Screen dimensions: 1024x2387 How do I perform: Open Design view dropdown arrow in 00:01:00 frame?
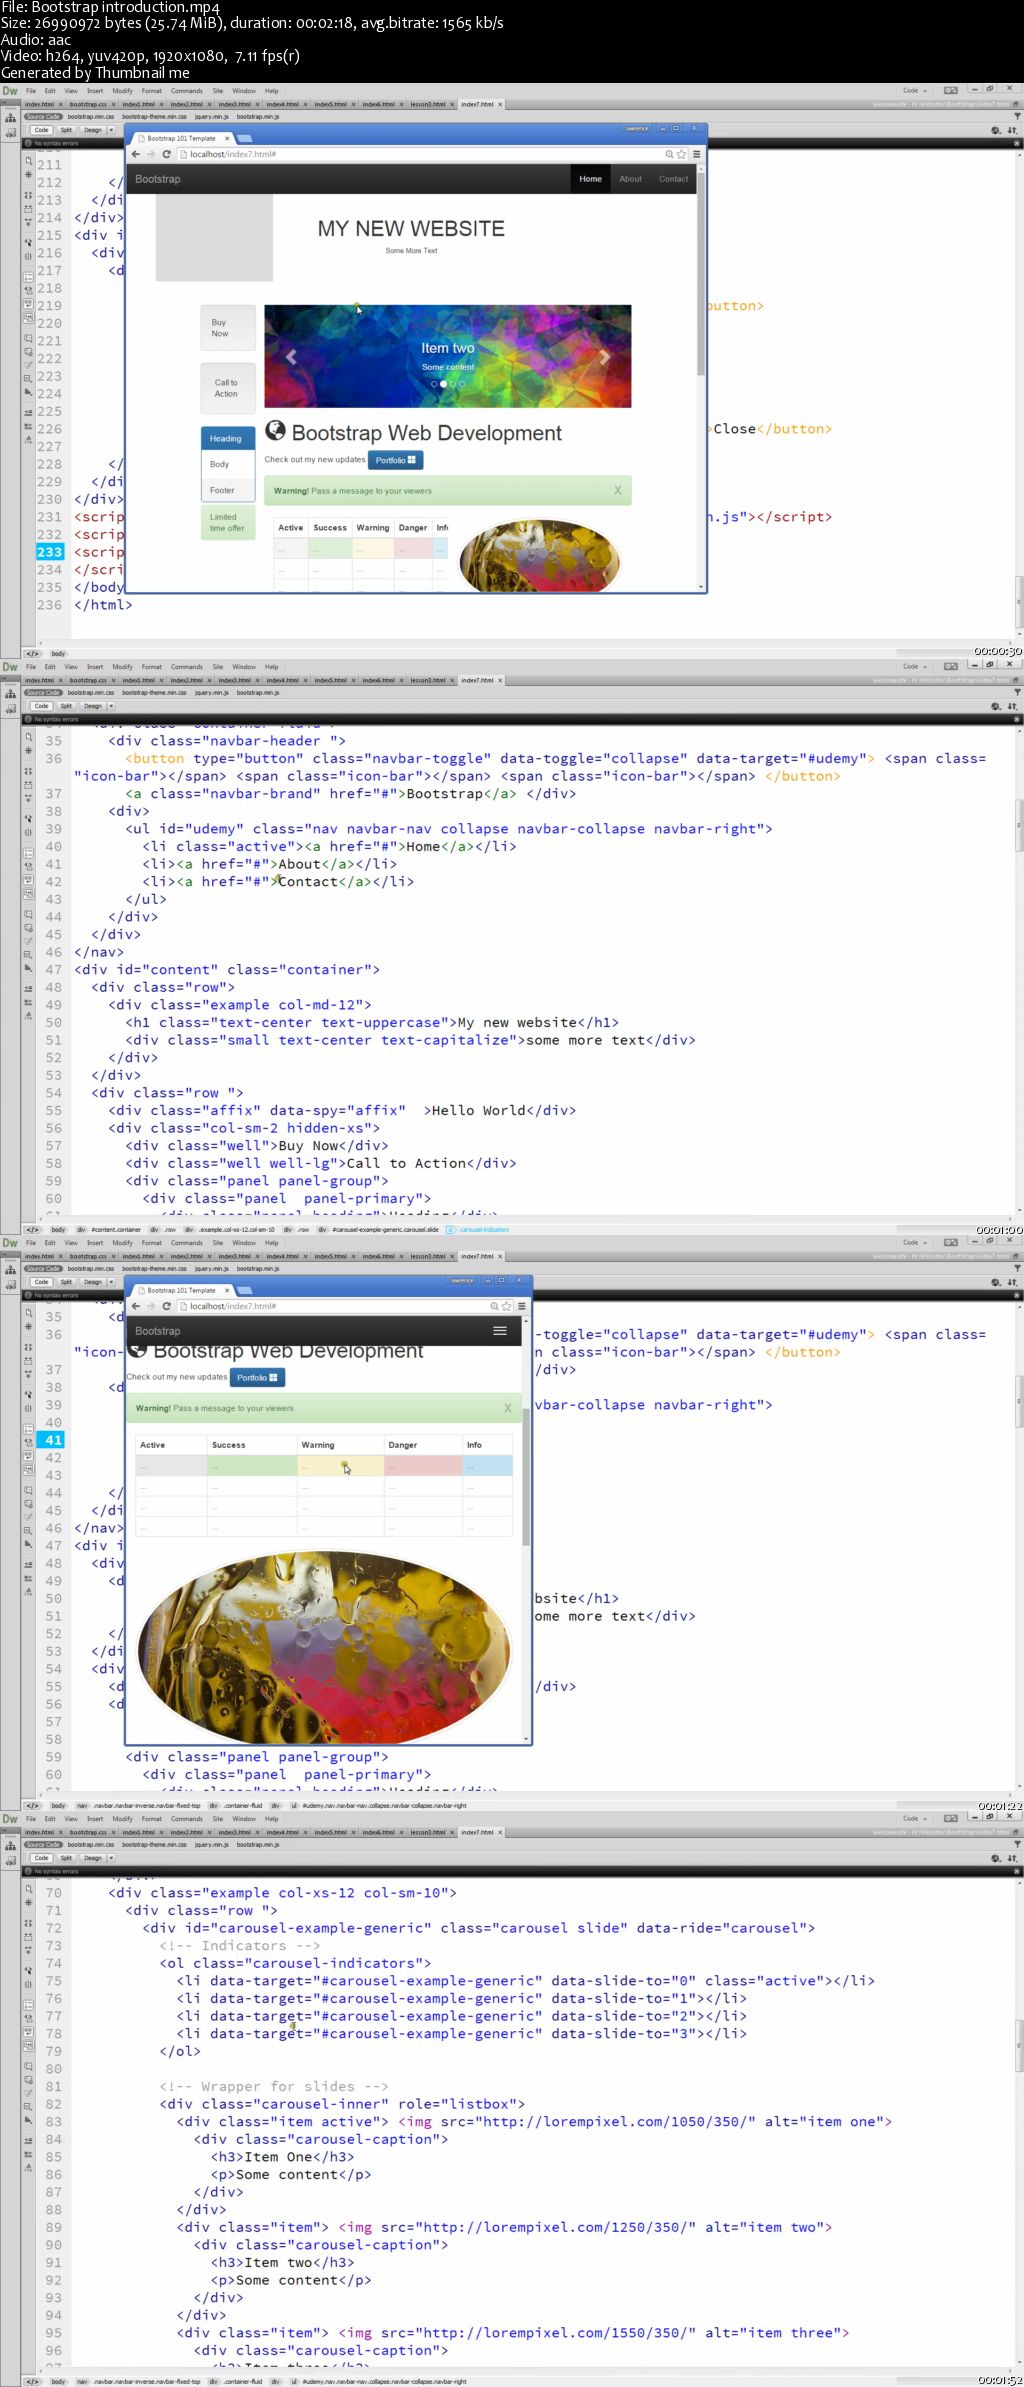[111, 706]
